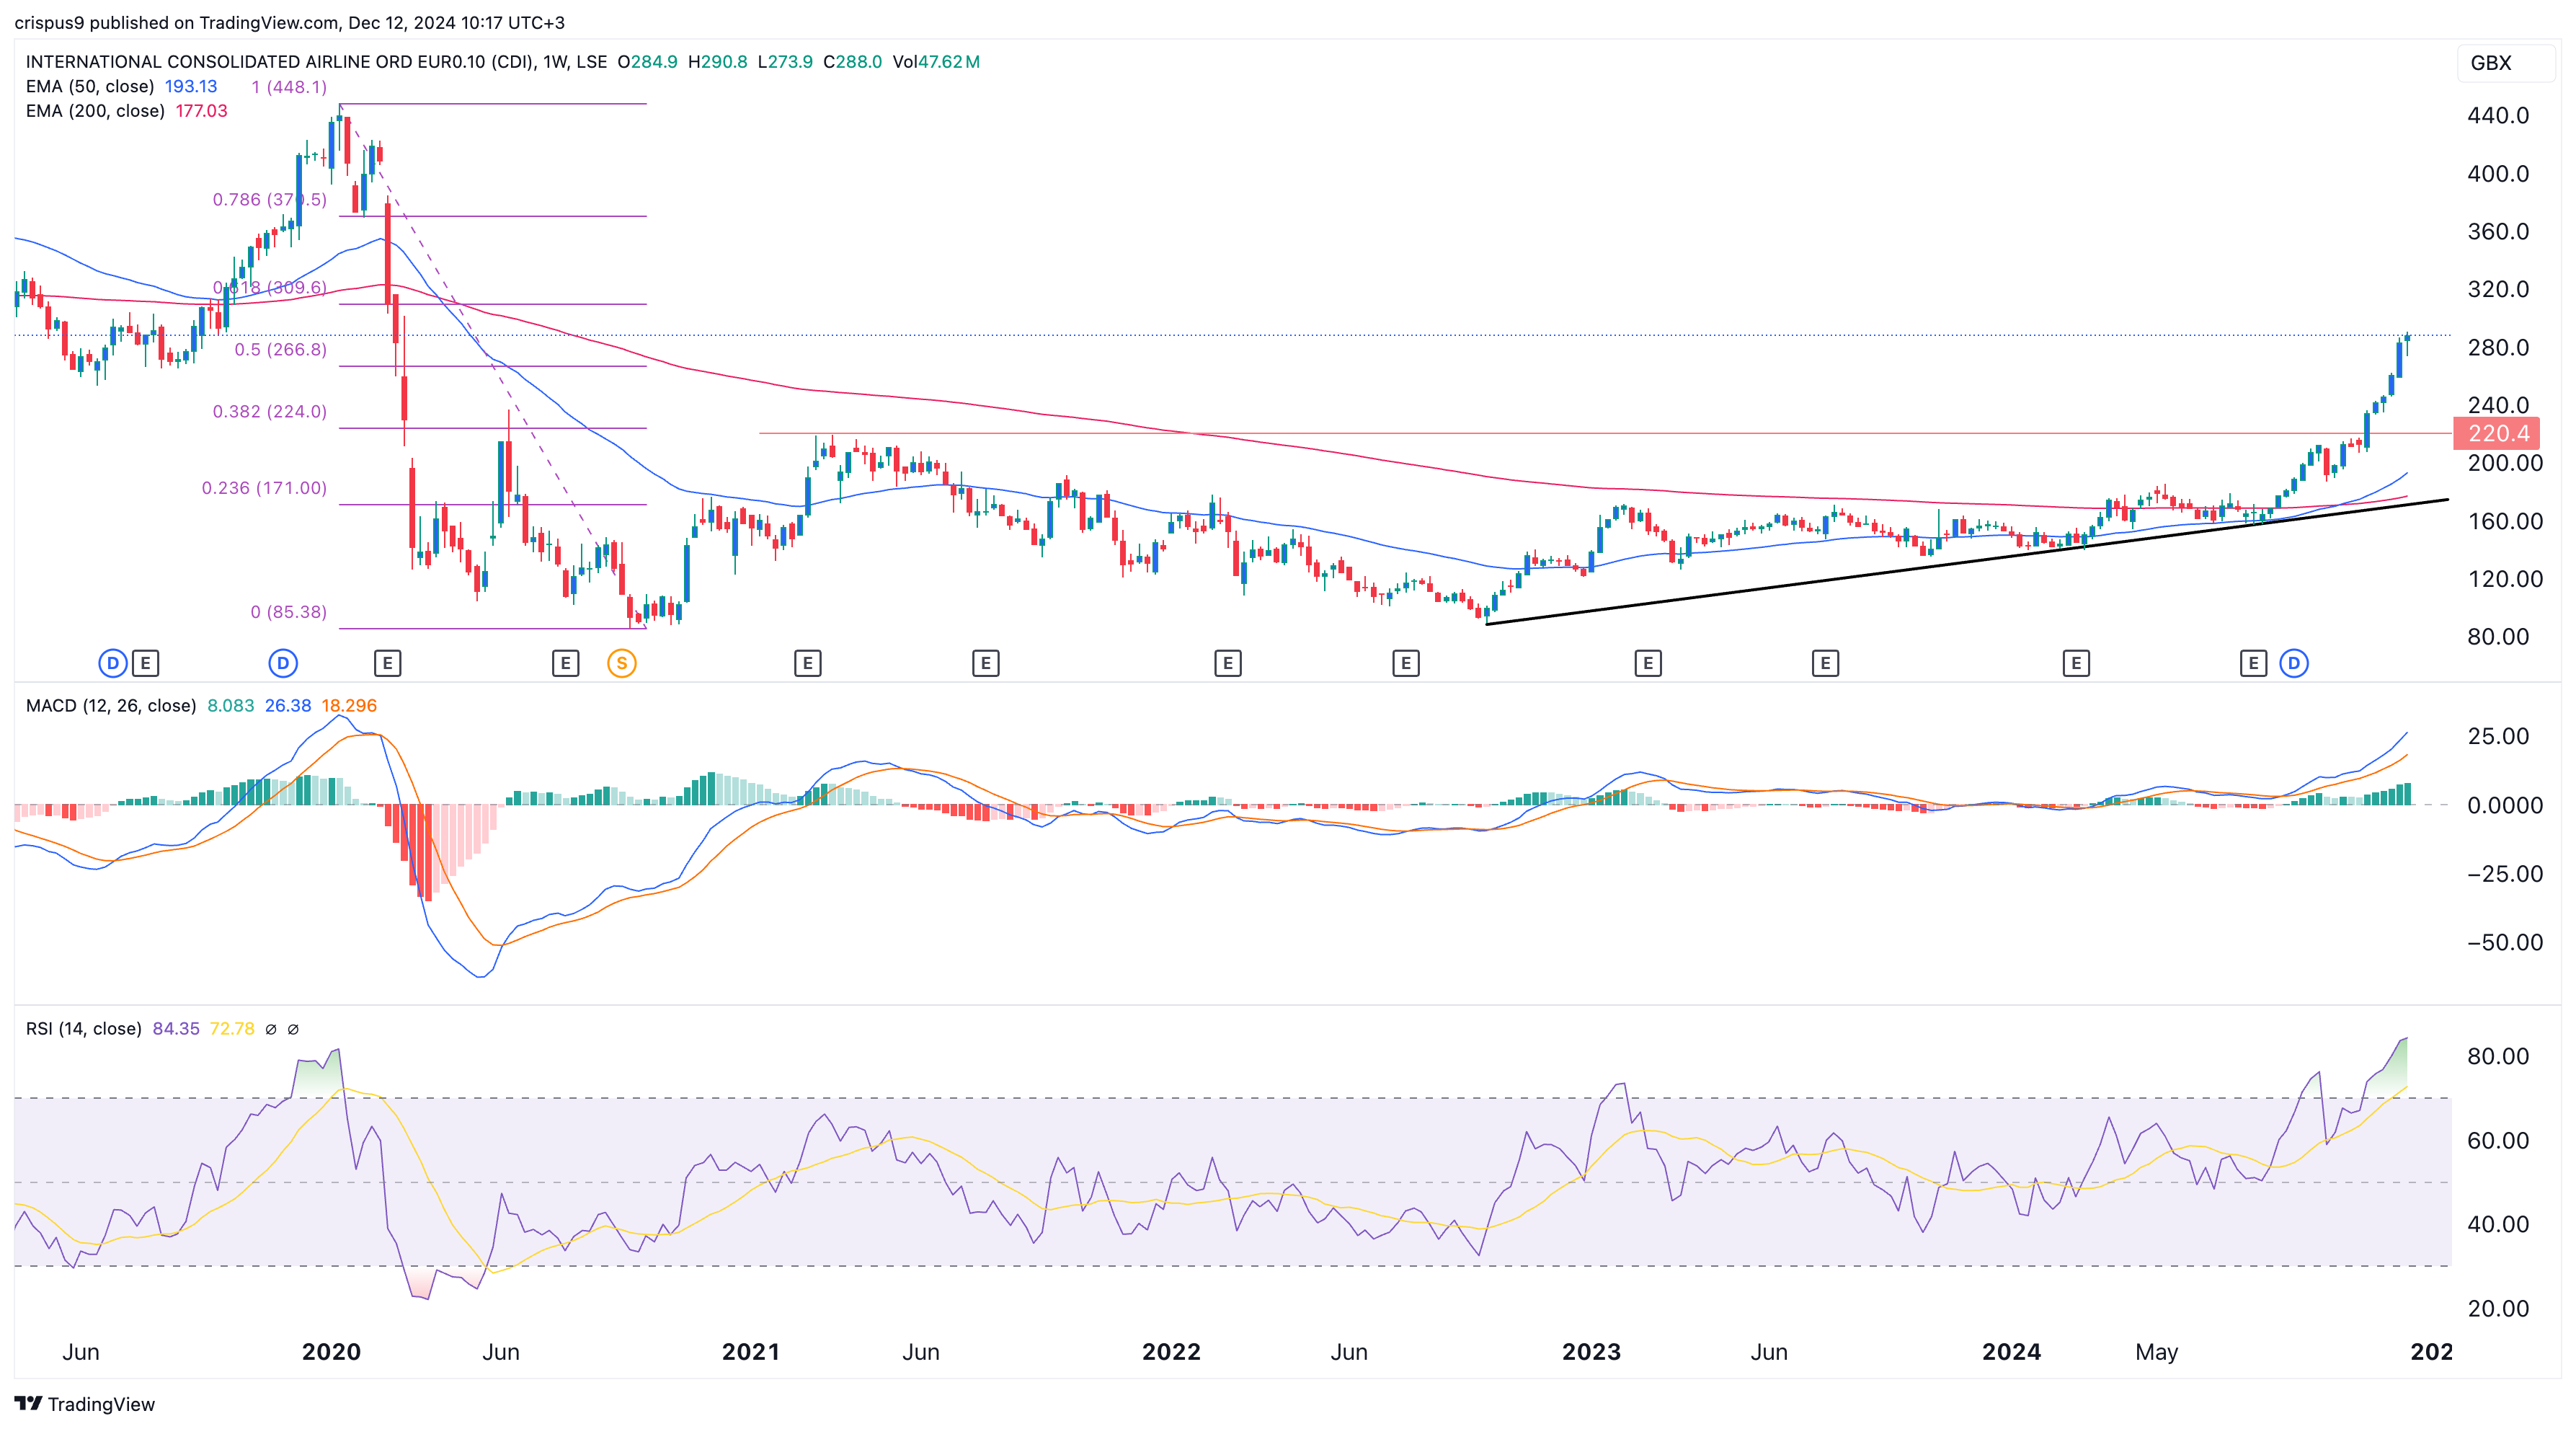The height and width of the screenshot is (1429, 2576).
Task: Click the red 220.4 price label
Action: (2497, 433)
